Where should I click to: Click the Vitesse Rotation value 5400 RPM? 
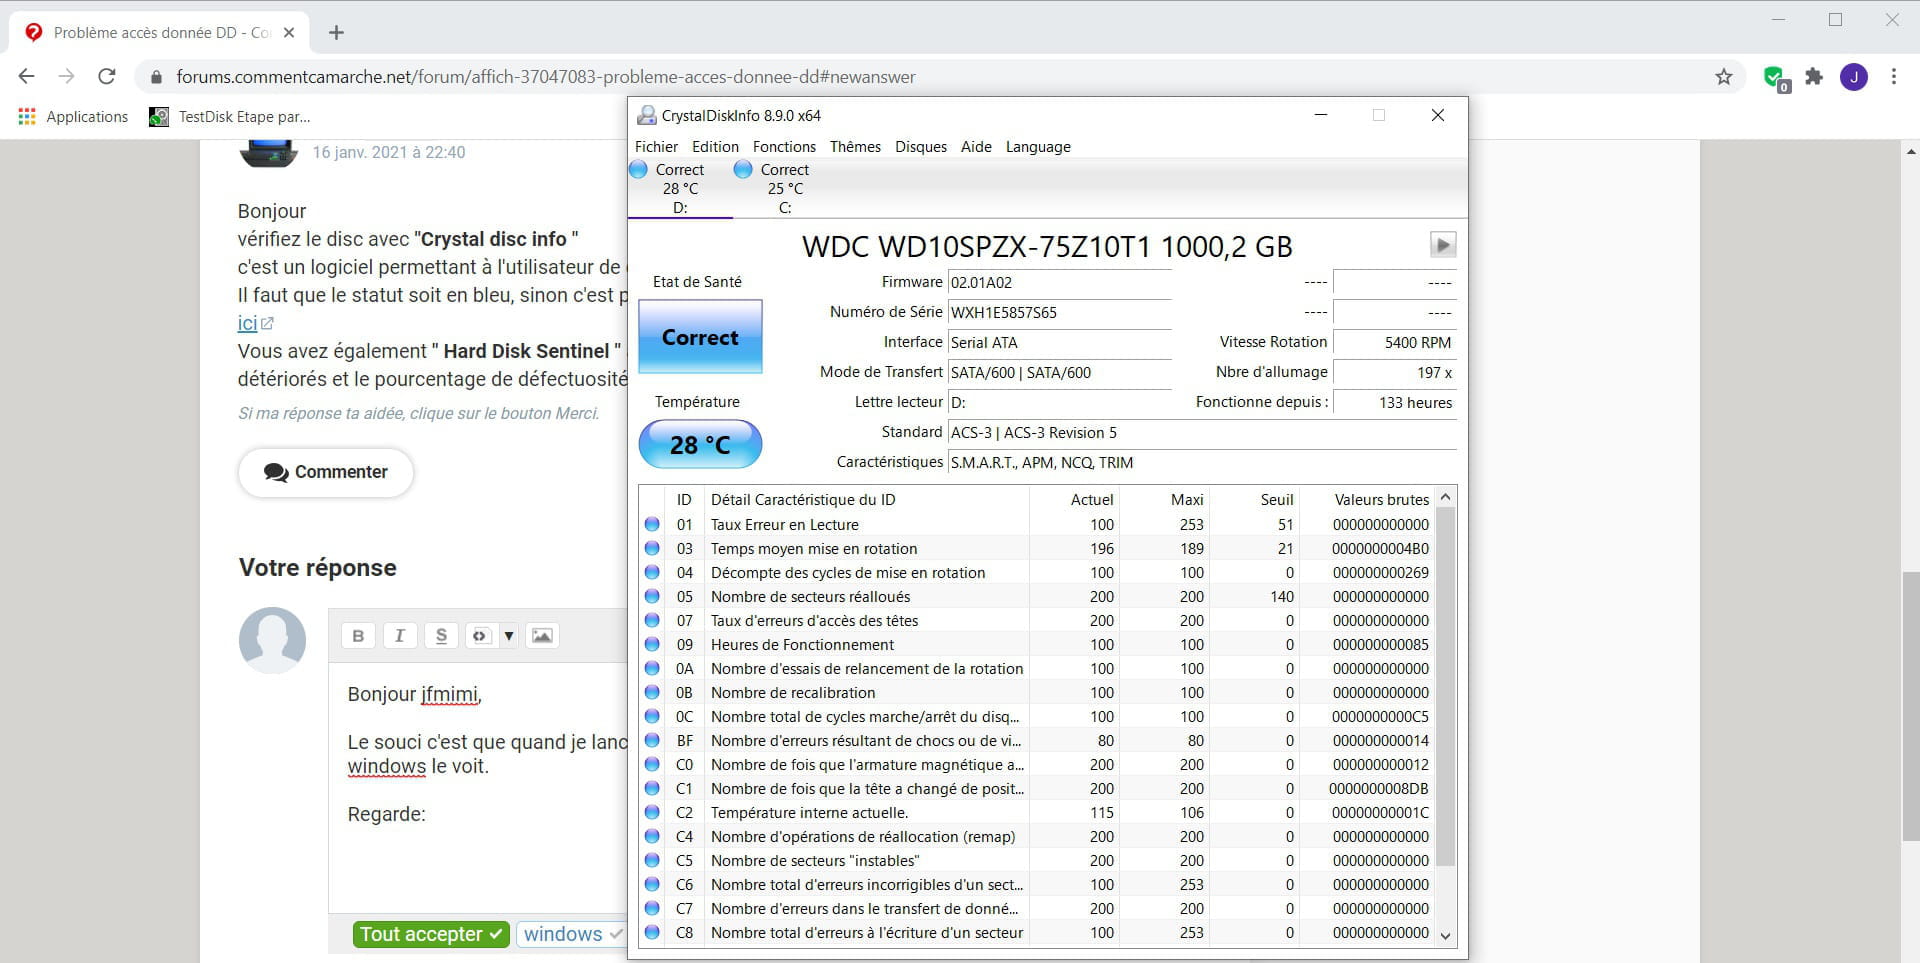(x=1394, y=342)
